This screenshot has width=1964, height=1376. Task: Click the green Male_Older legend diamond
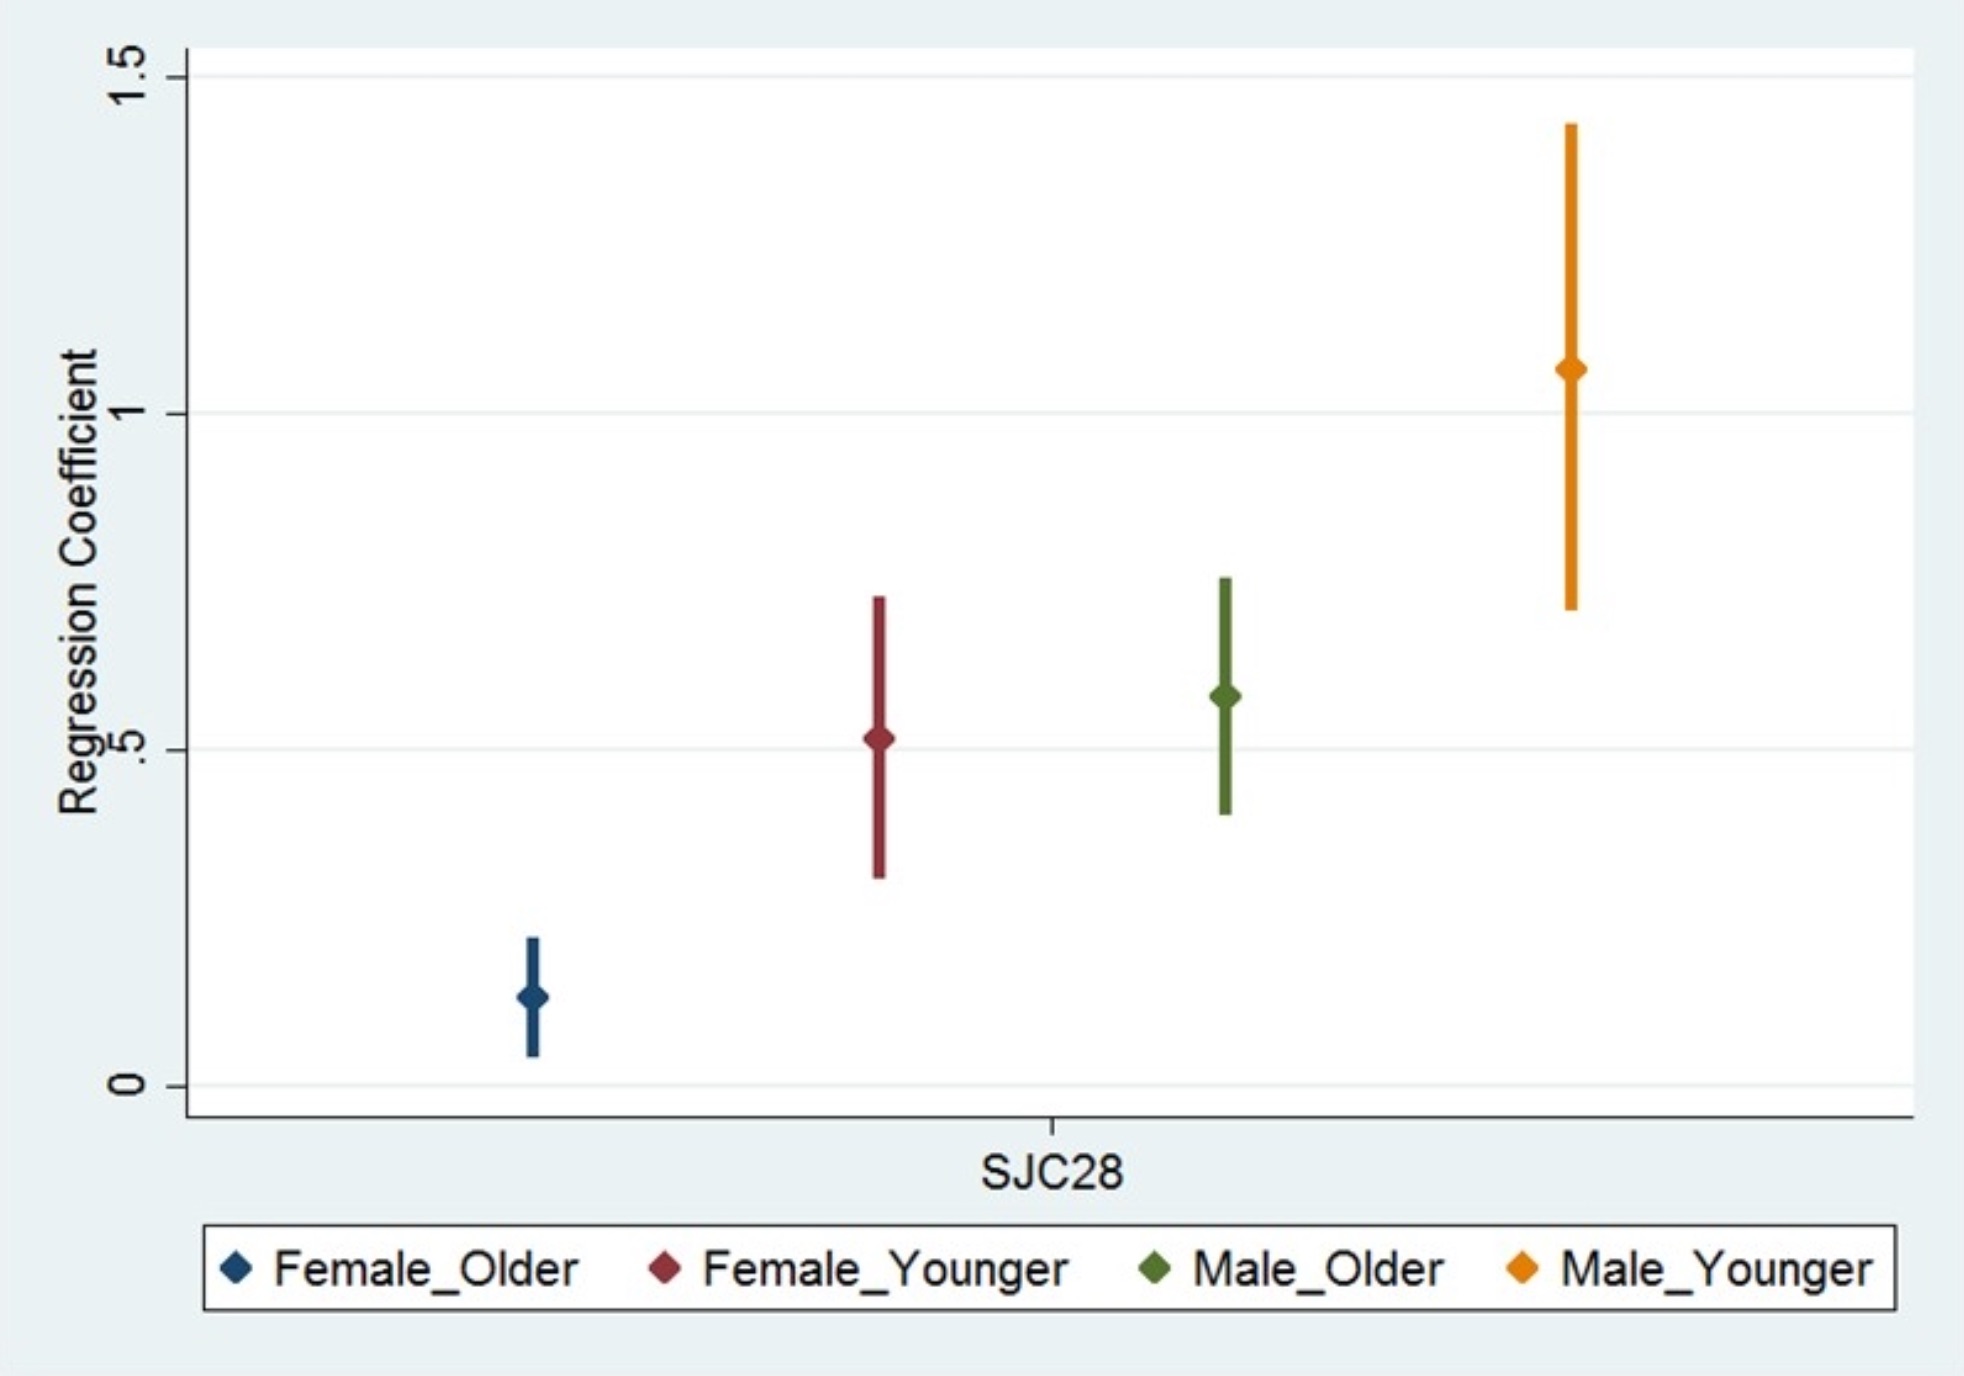(x=1155, y=1268)
